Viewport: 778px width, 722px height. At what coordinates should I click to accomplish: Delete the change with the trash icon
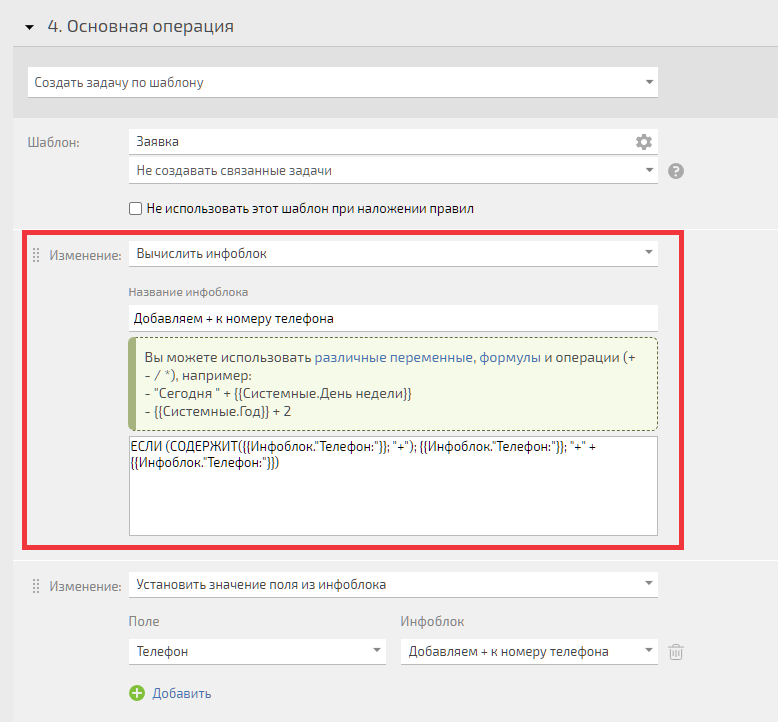pos(676,652)
